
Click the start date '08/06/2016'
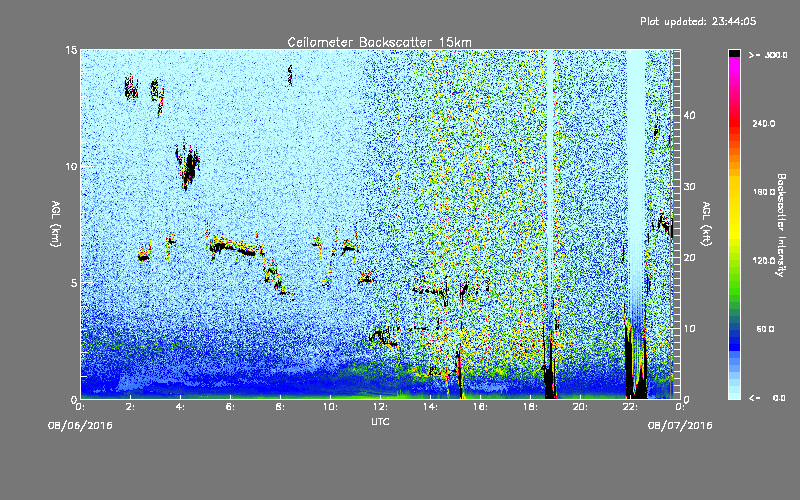click(80, 426)
